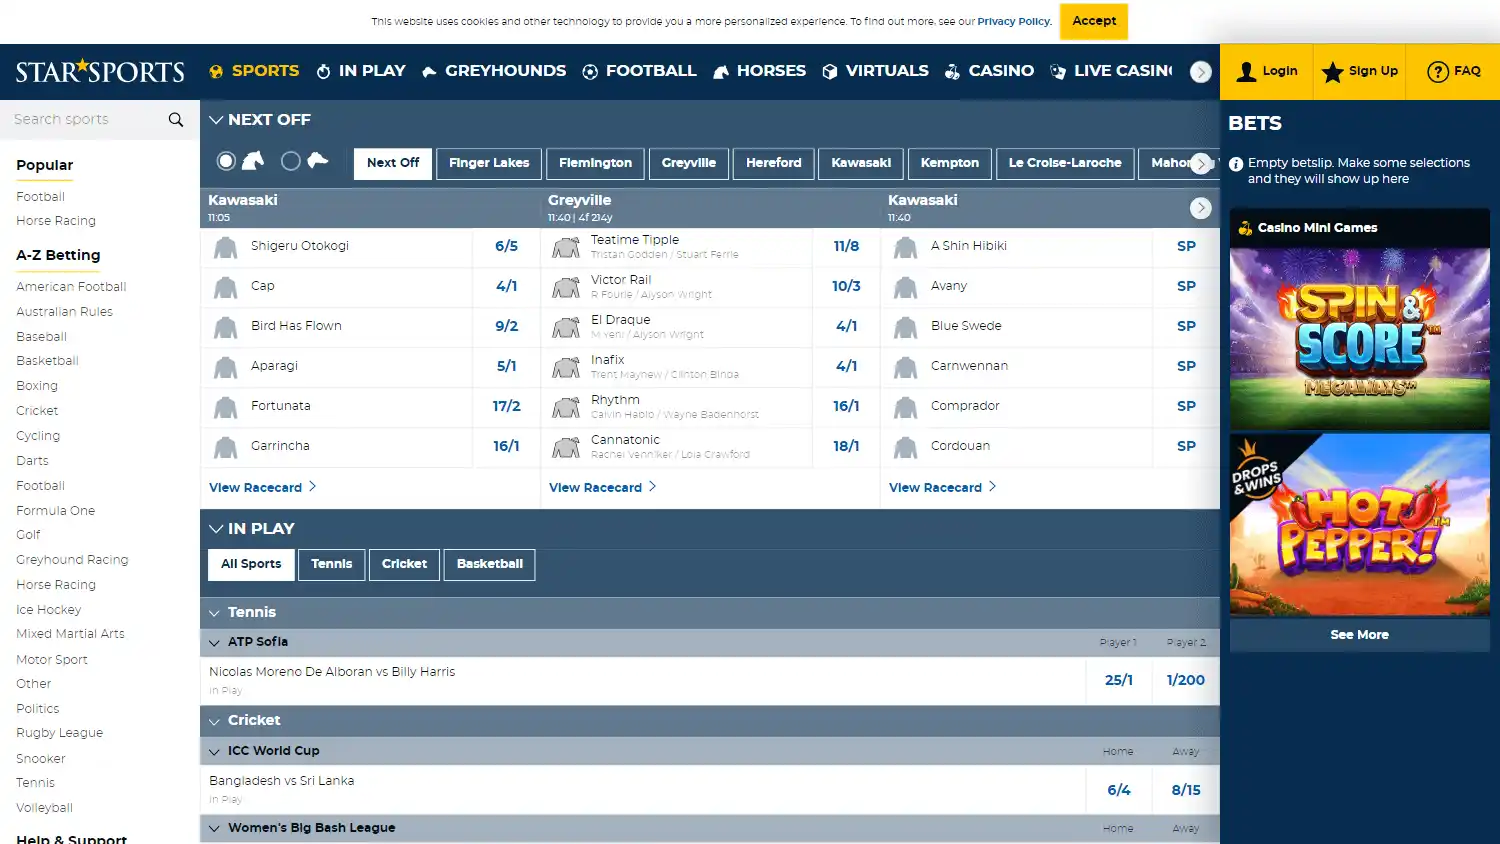Open Horse Racing under Popular

pyautogui.click(x=56, y=221)
